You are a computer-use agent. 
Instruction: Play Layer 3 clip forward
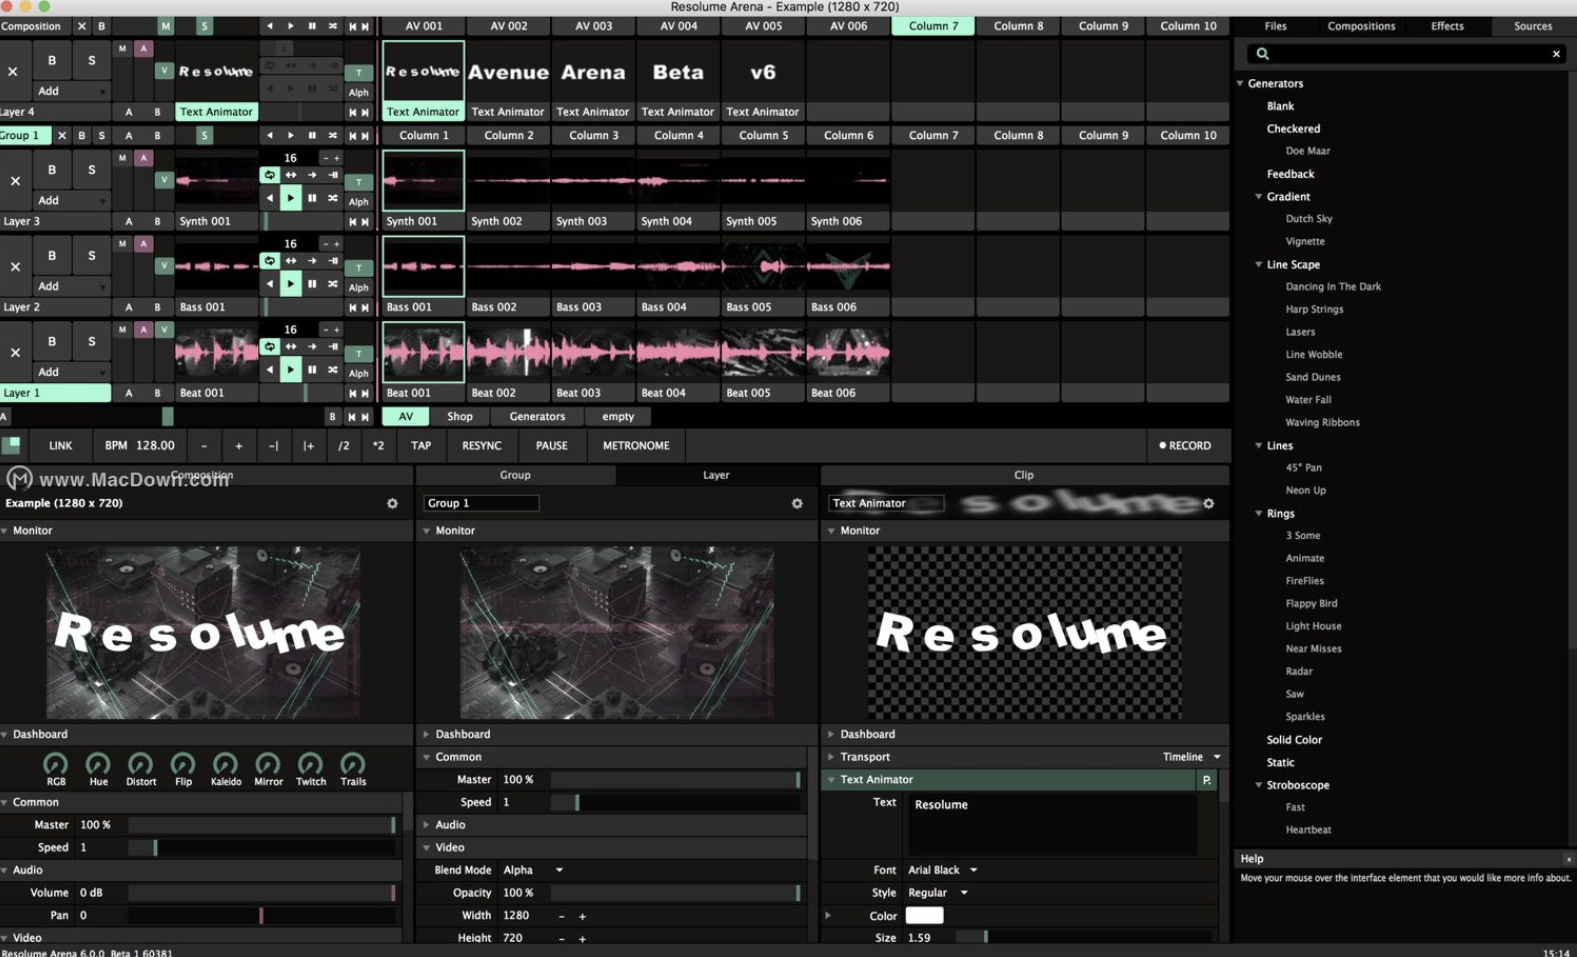click(290, 198)
